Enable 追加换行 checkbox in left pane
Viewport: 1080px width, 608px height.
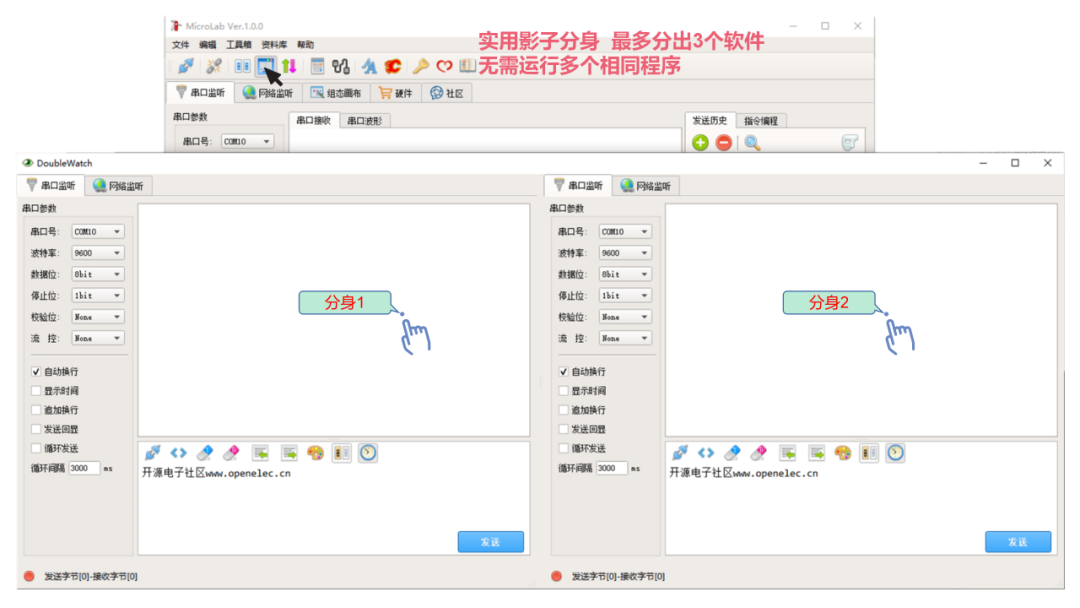pyautogui.click(x=36, y=410)
